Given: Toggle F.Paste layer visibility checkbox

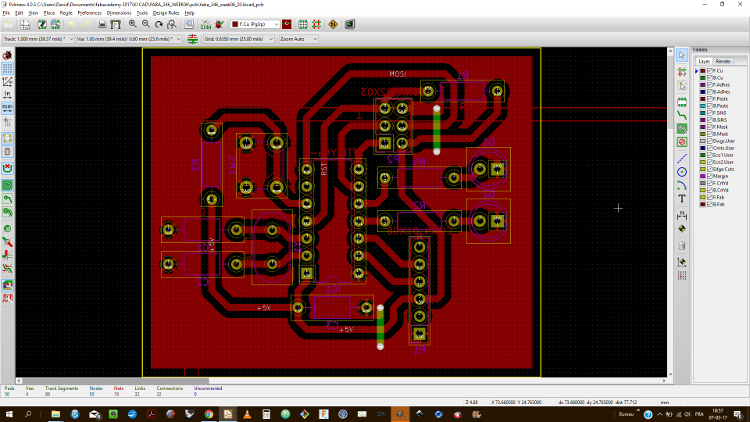Looking at the screenshot, I should (710, 99).
